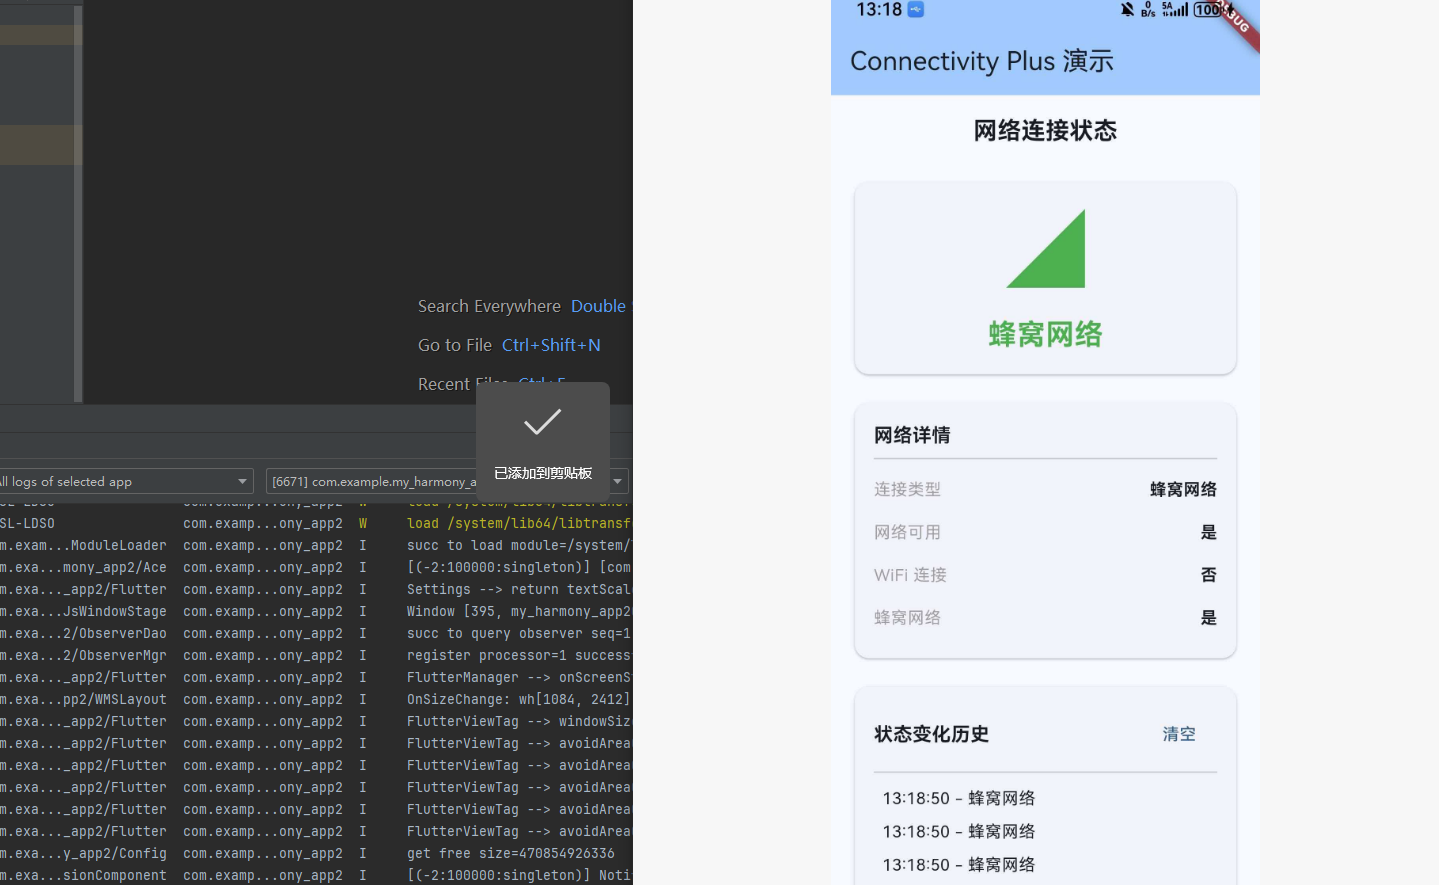Tap the 蜂窝网络 label in details list
The image size is (1439, 885).
(x=907, y=618)
